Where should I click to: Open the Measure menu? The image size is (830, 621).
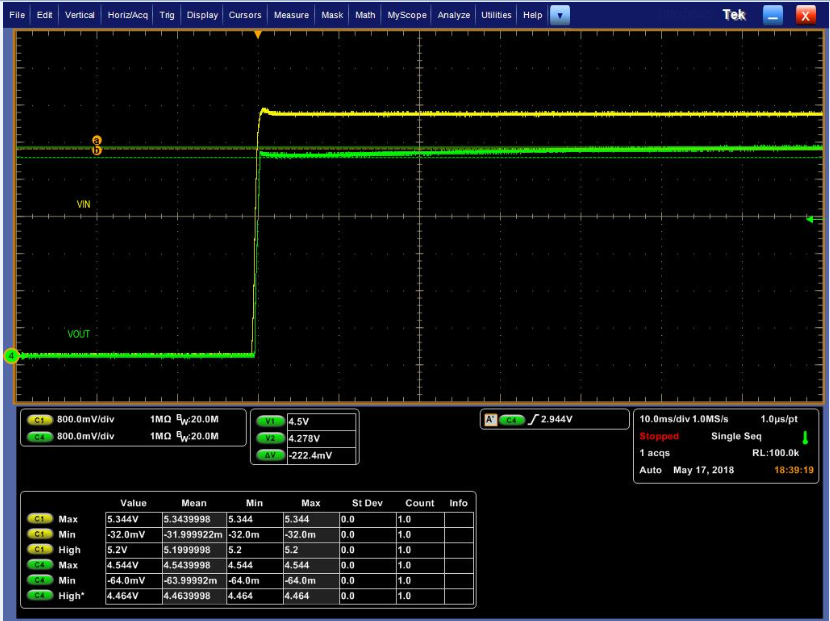click(x=291, y=15)
